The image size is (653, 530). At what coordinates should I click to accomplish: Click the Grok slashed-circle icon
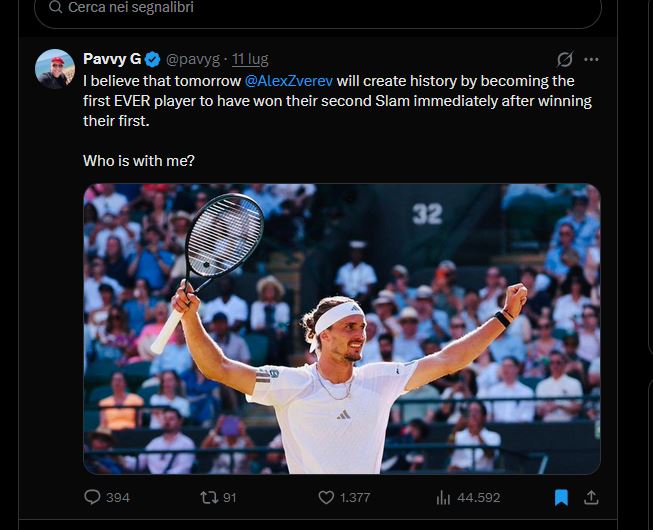pos(565,60)
